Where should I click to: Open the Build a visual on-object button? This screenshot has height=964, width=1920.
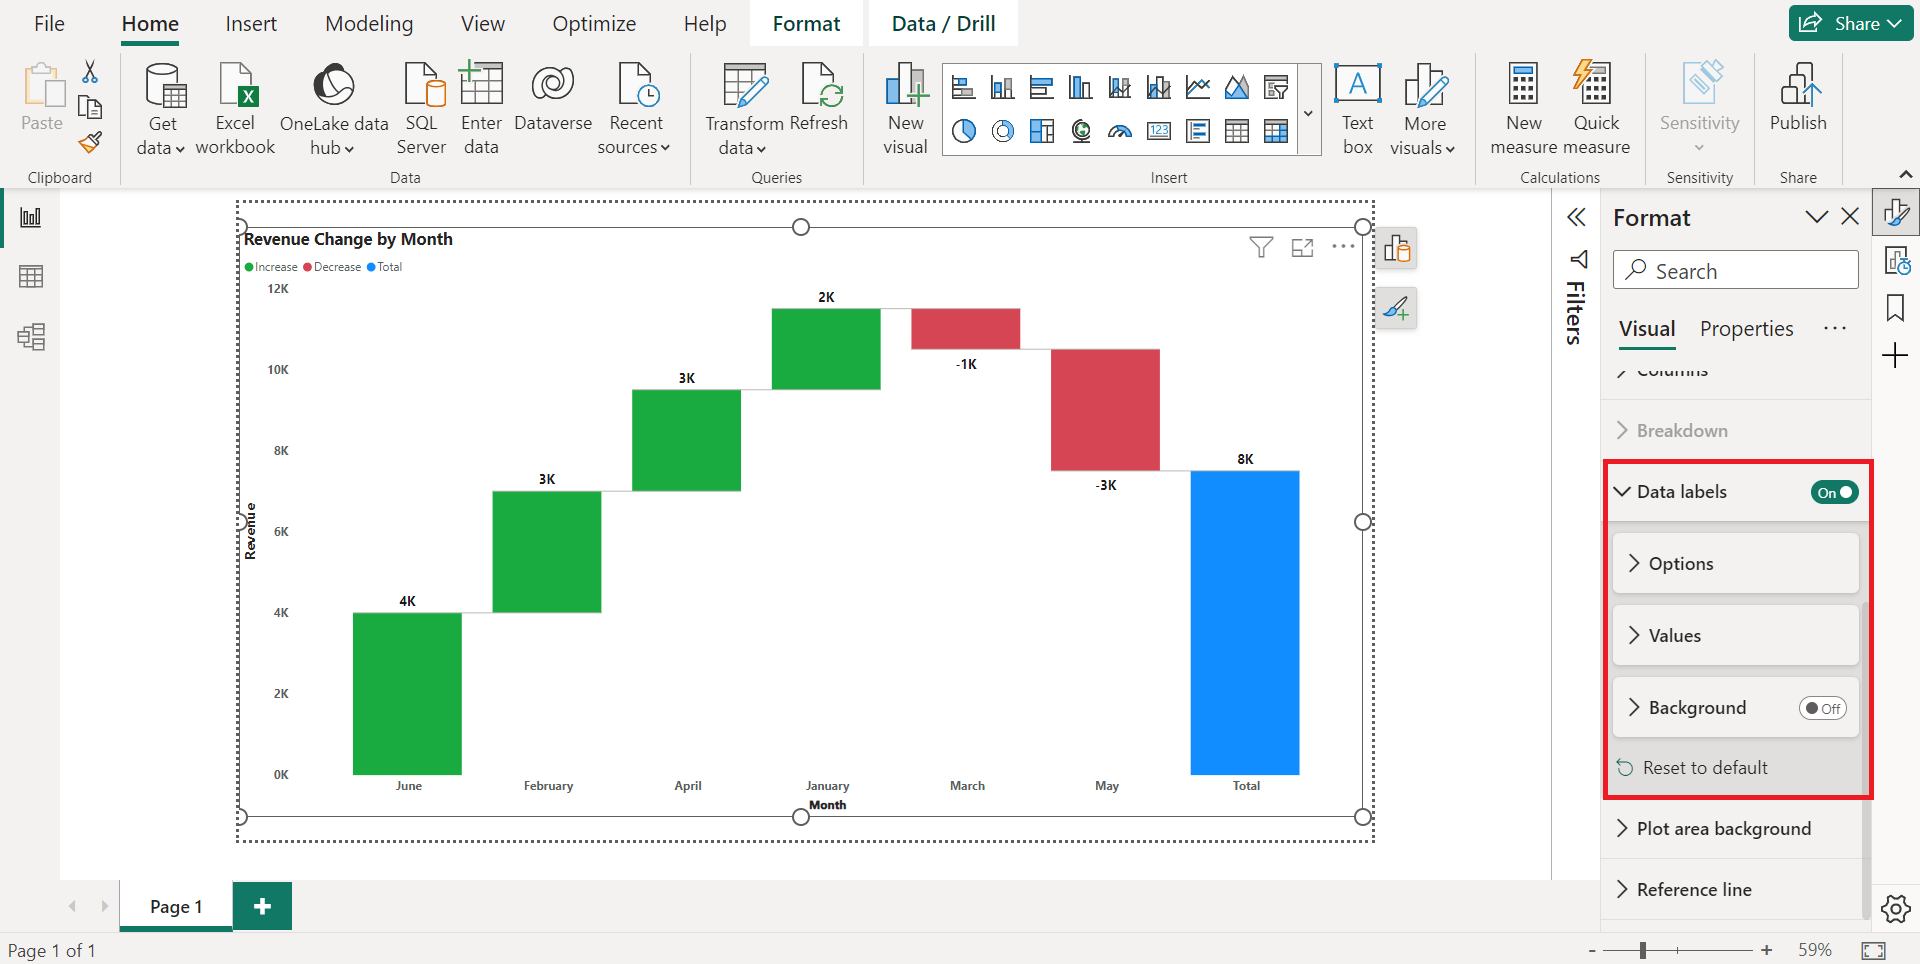(1397, 249)
